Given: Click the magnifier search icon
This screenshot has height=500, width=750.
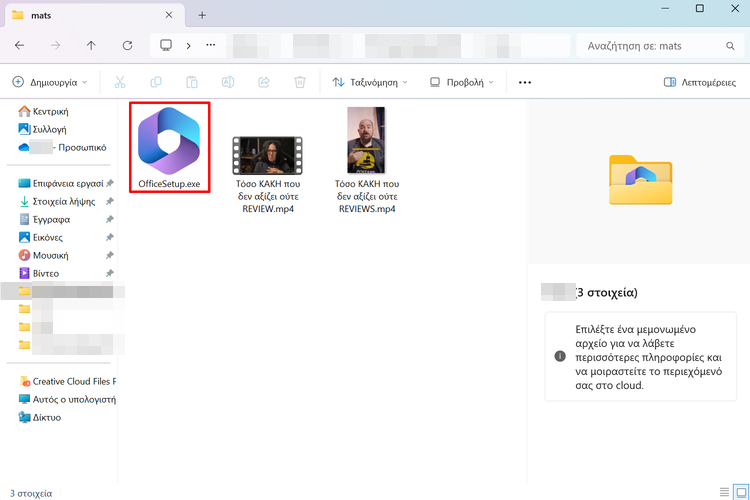Looking at the screenshot, I should [x=730, y=46].
